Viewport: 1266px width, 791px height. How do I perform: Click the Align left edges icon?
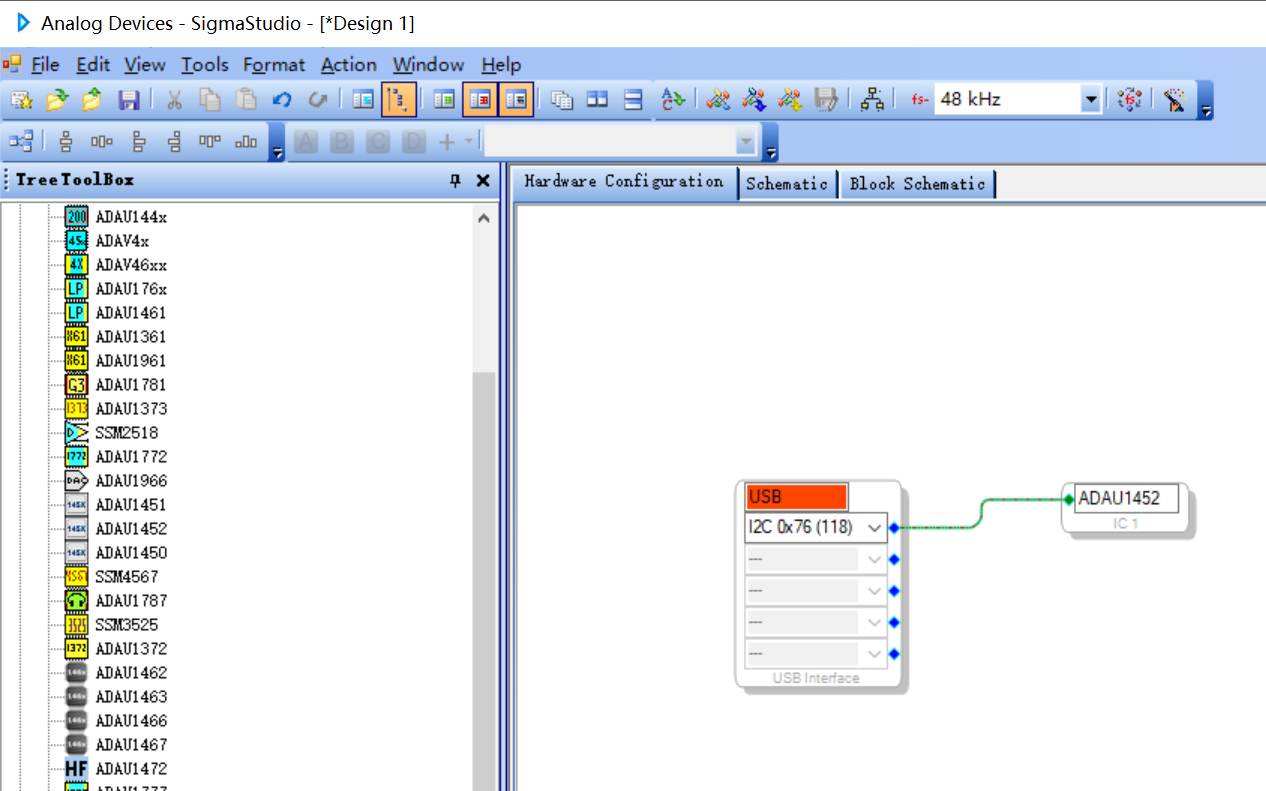pos(138,142)
